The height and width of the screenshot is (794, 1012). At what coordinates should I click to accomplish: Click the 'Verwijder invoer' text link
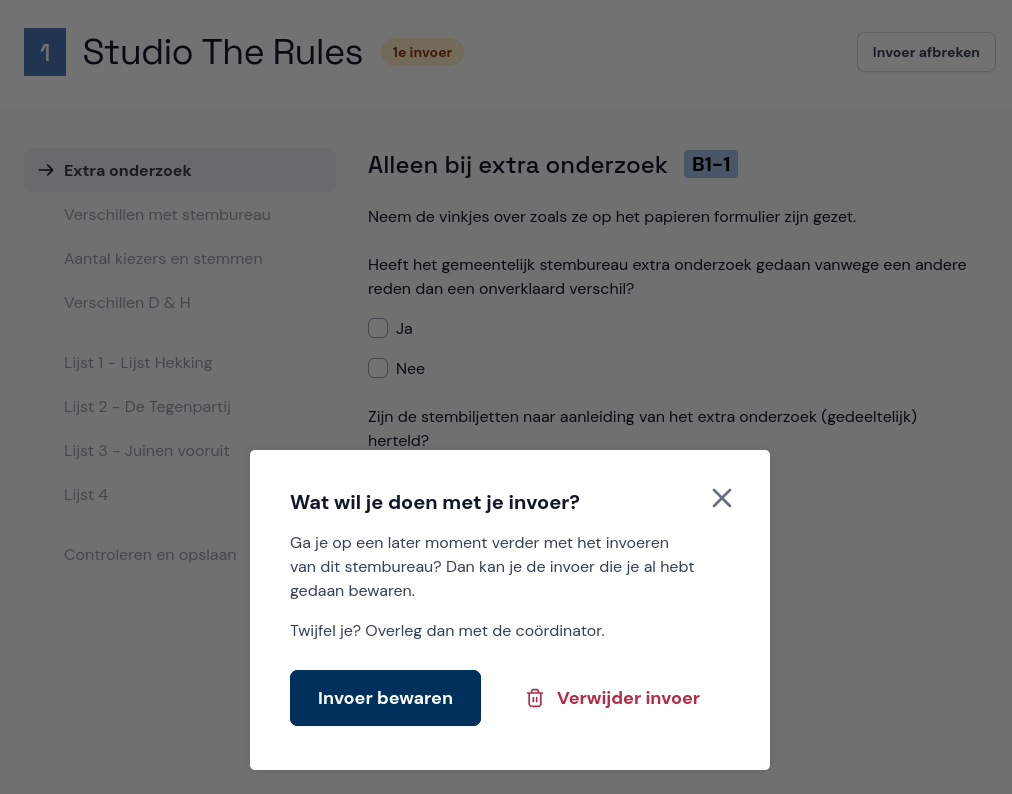click(x=628, y=698)
